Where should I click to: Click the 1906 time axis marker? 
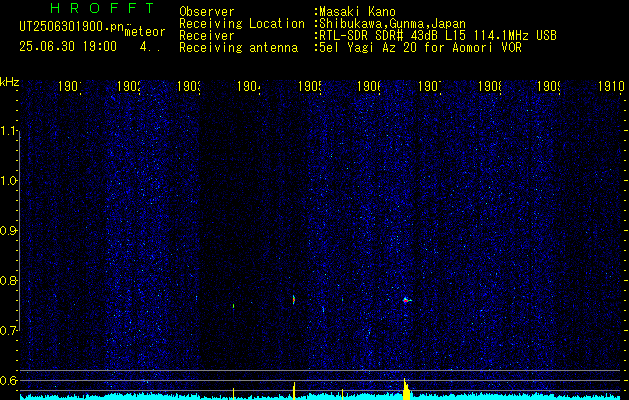tap(369, 86)
